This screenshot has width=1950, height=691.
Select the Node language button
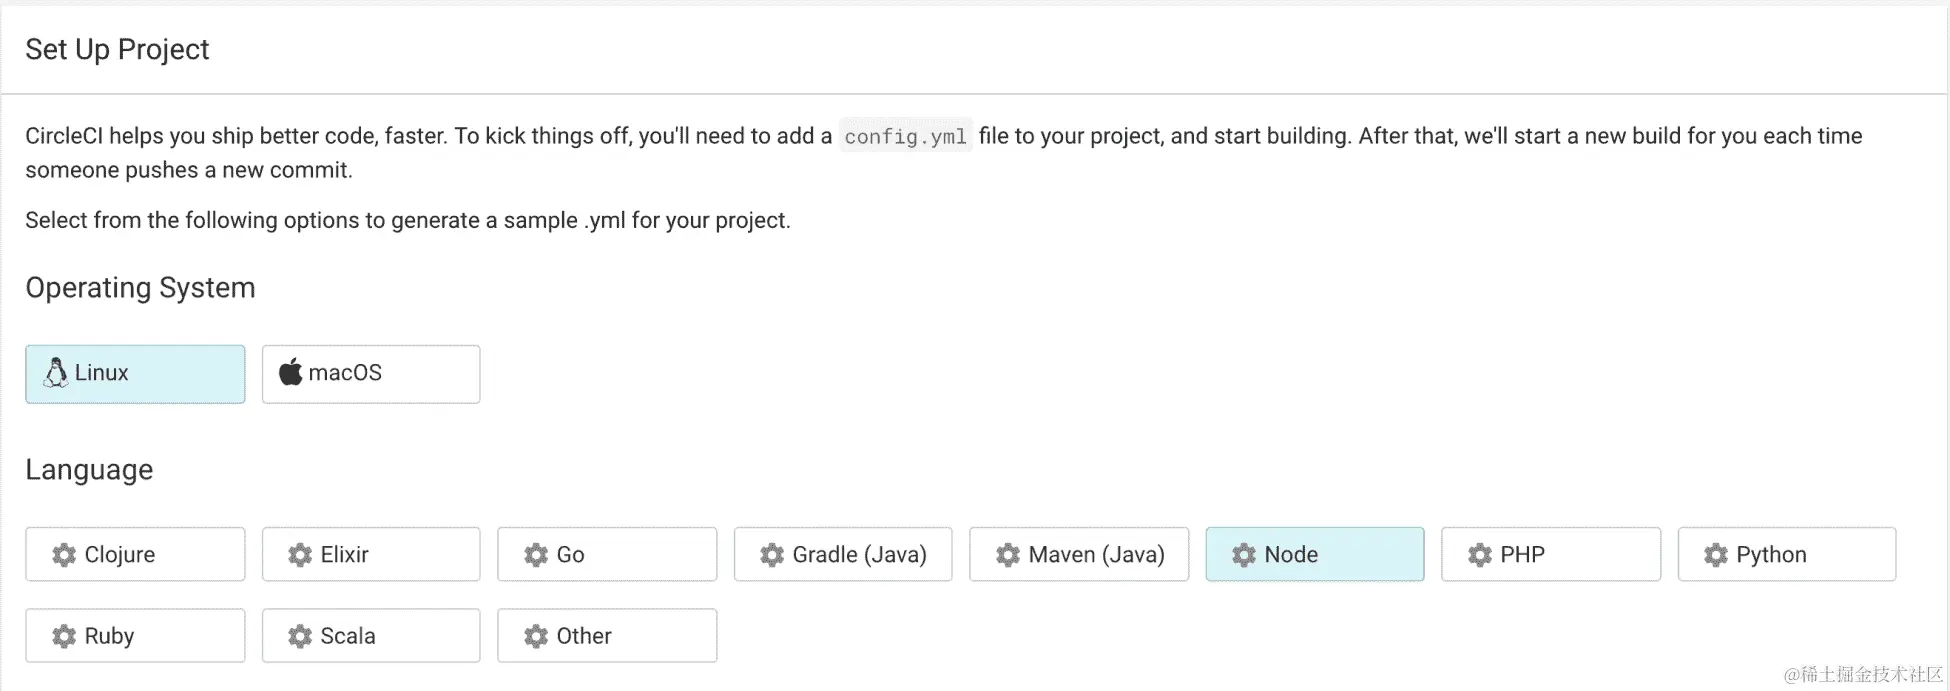click(1314, 554)
